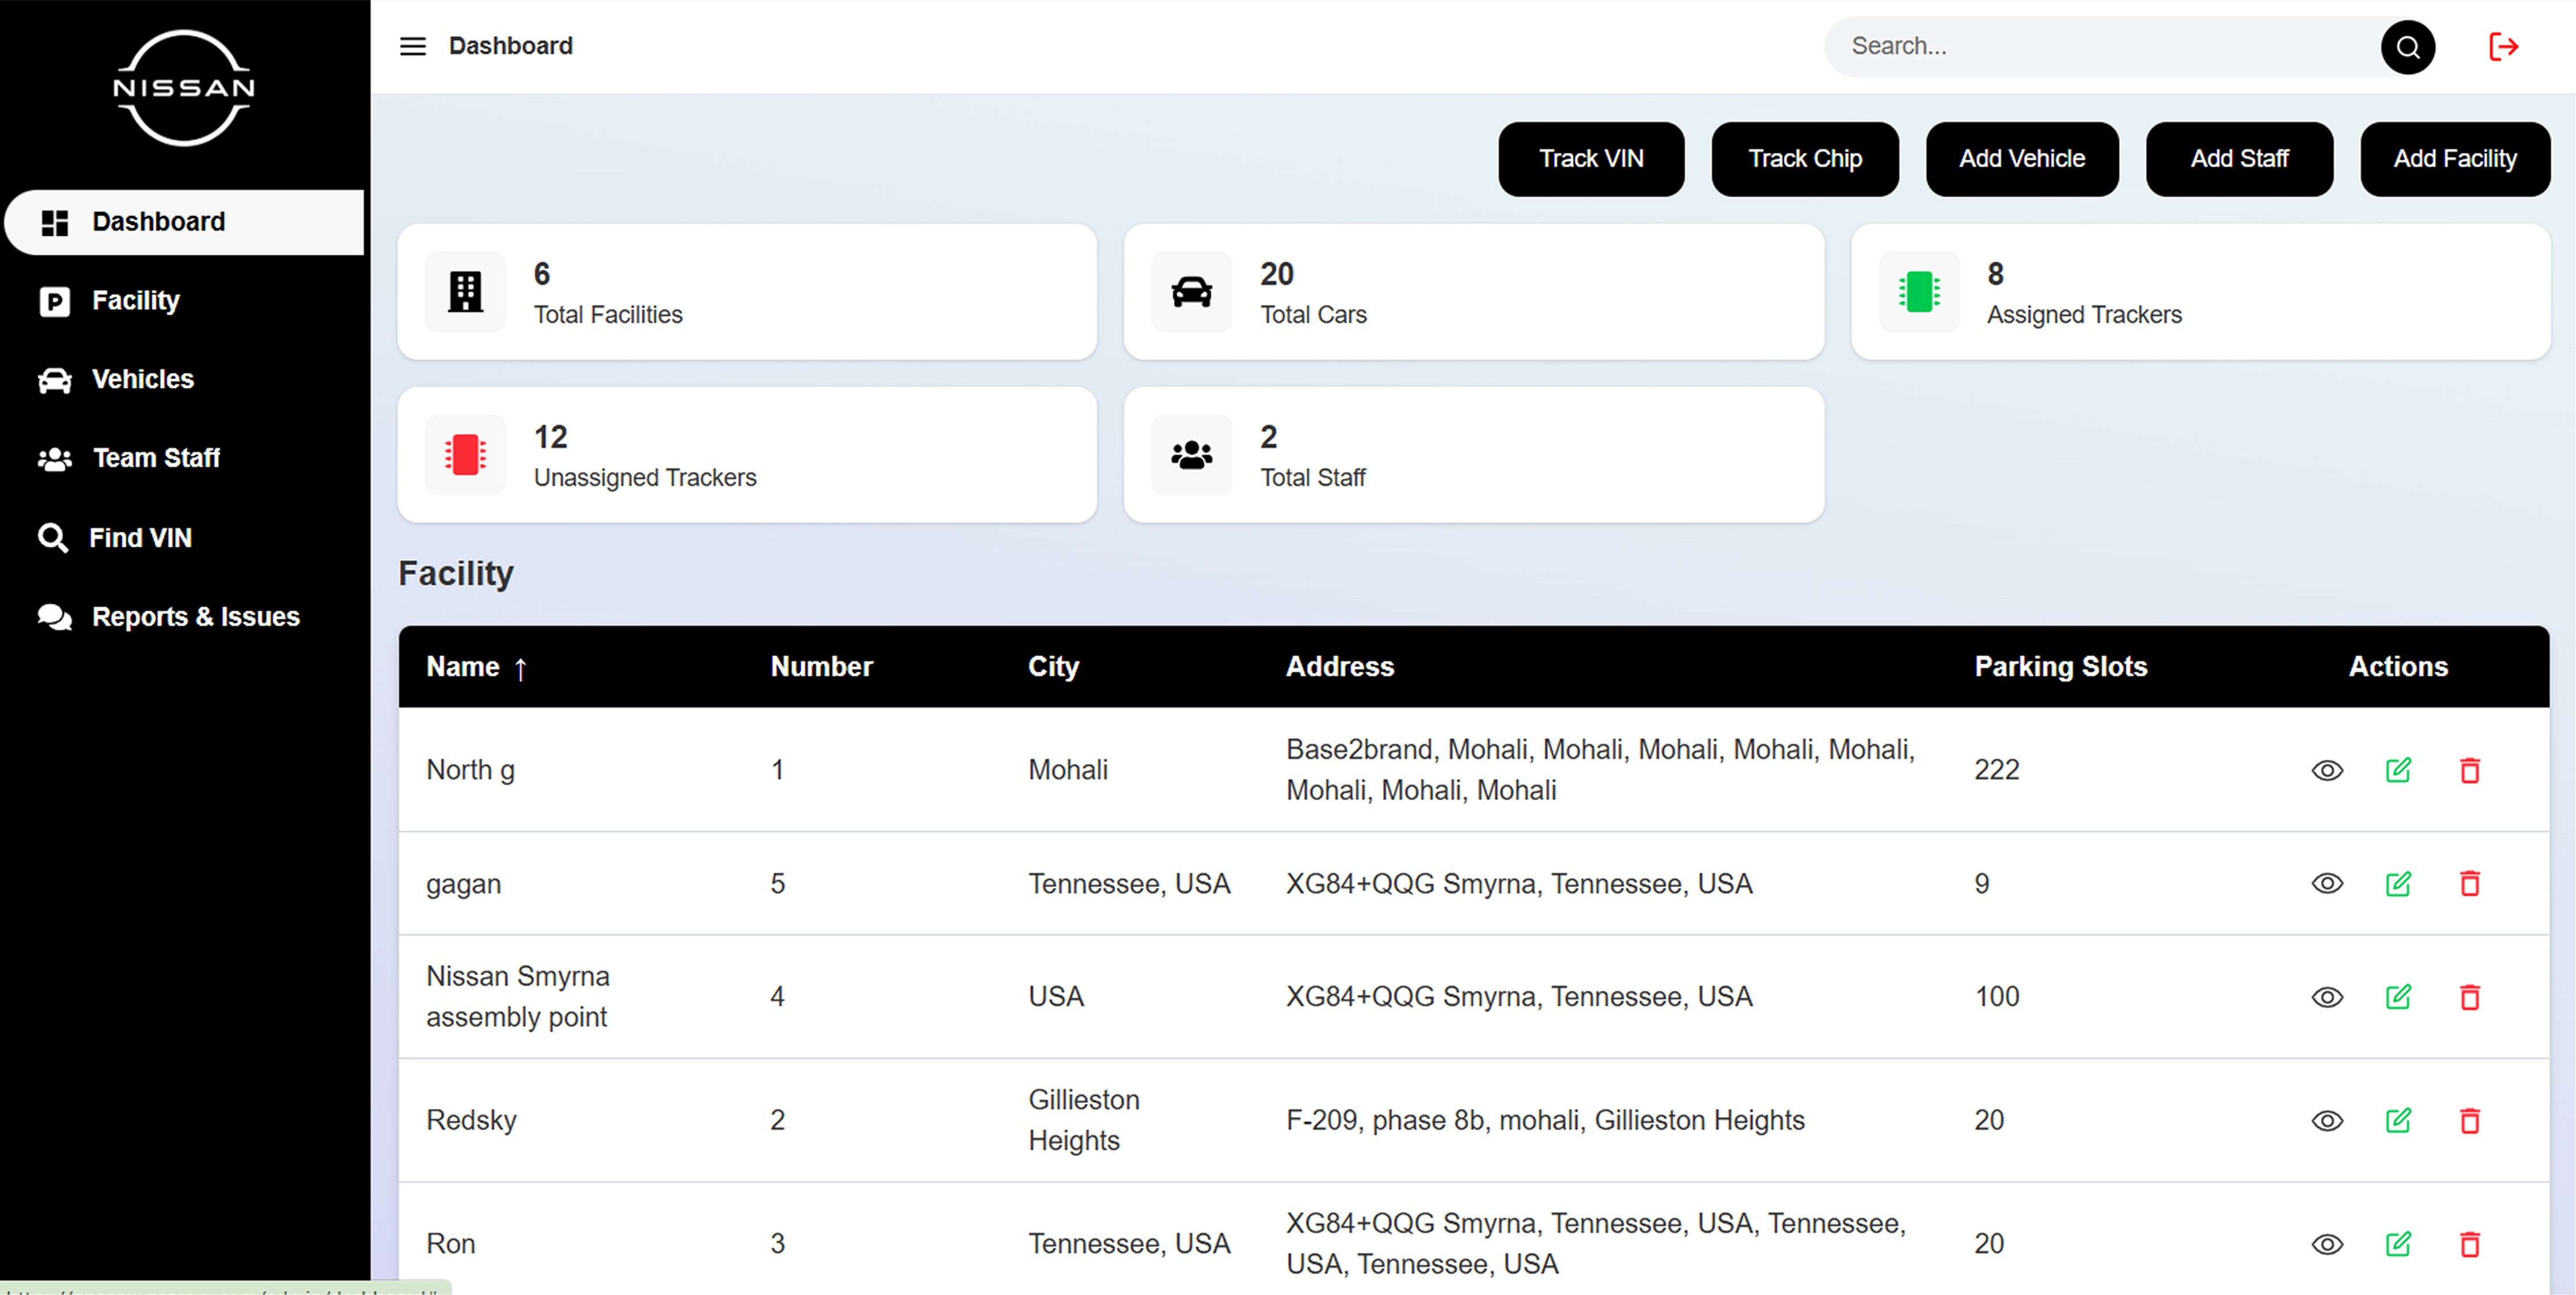Viewport: 2576px width, 1295px height.
Task: Open Vehicles in the sidebar
Action: tap(185, 380)
